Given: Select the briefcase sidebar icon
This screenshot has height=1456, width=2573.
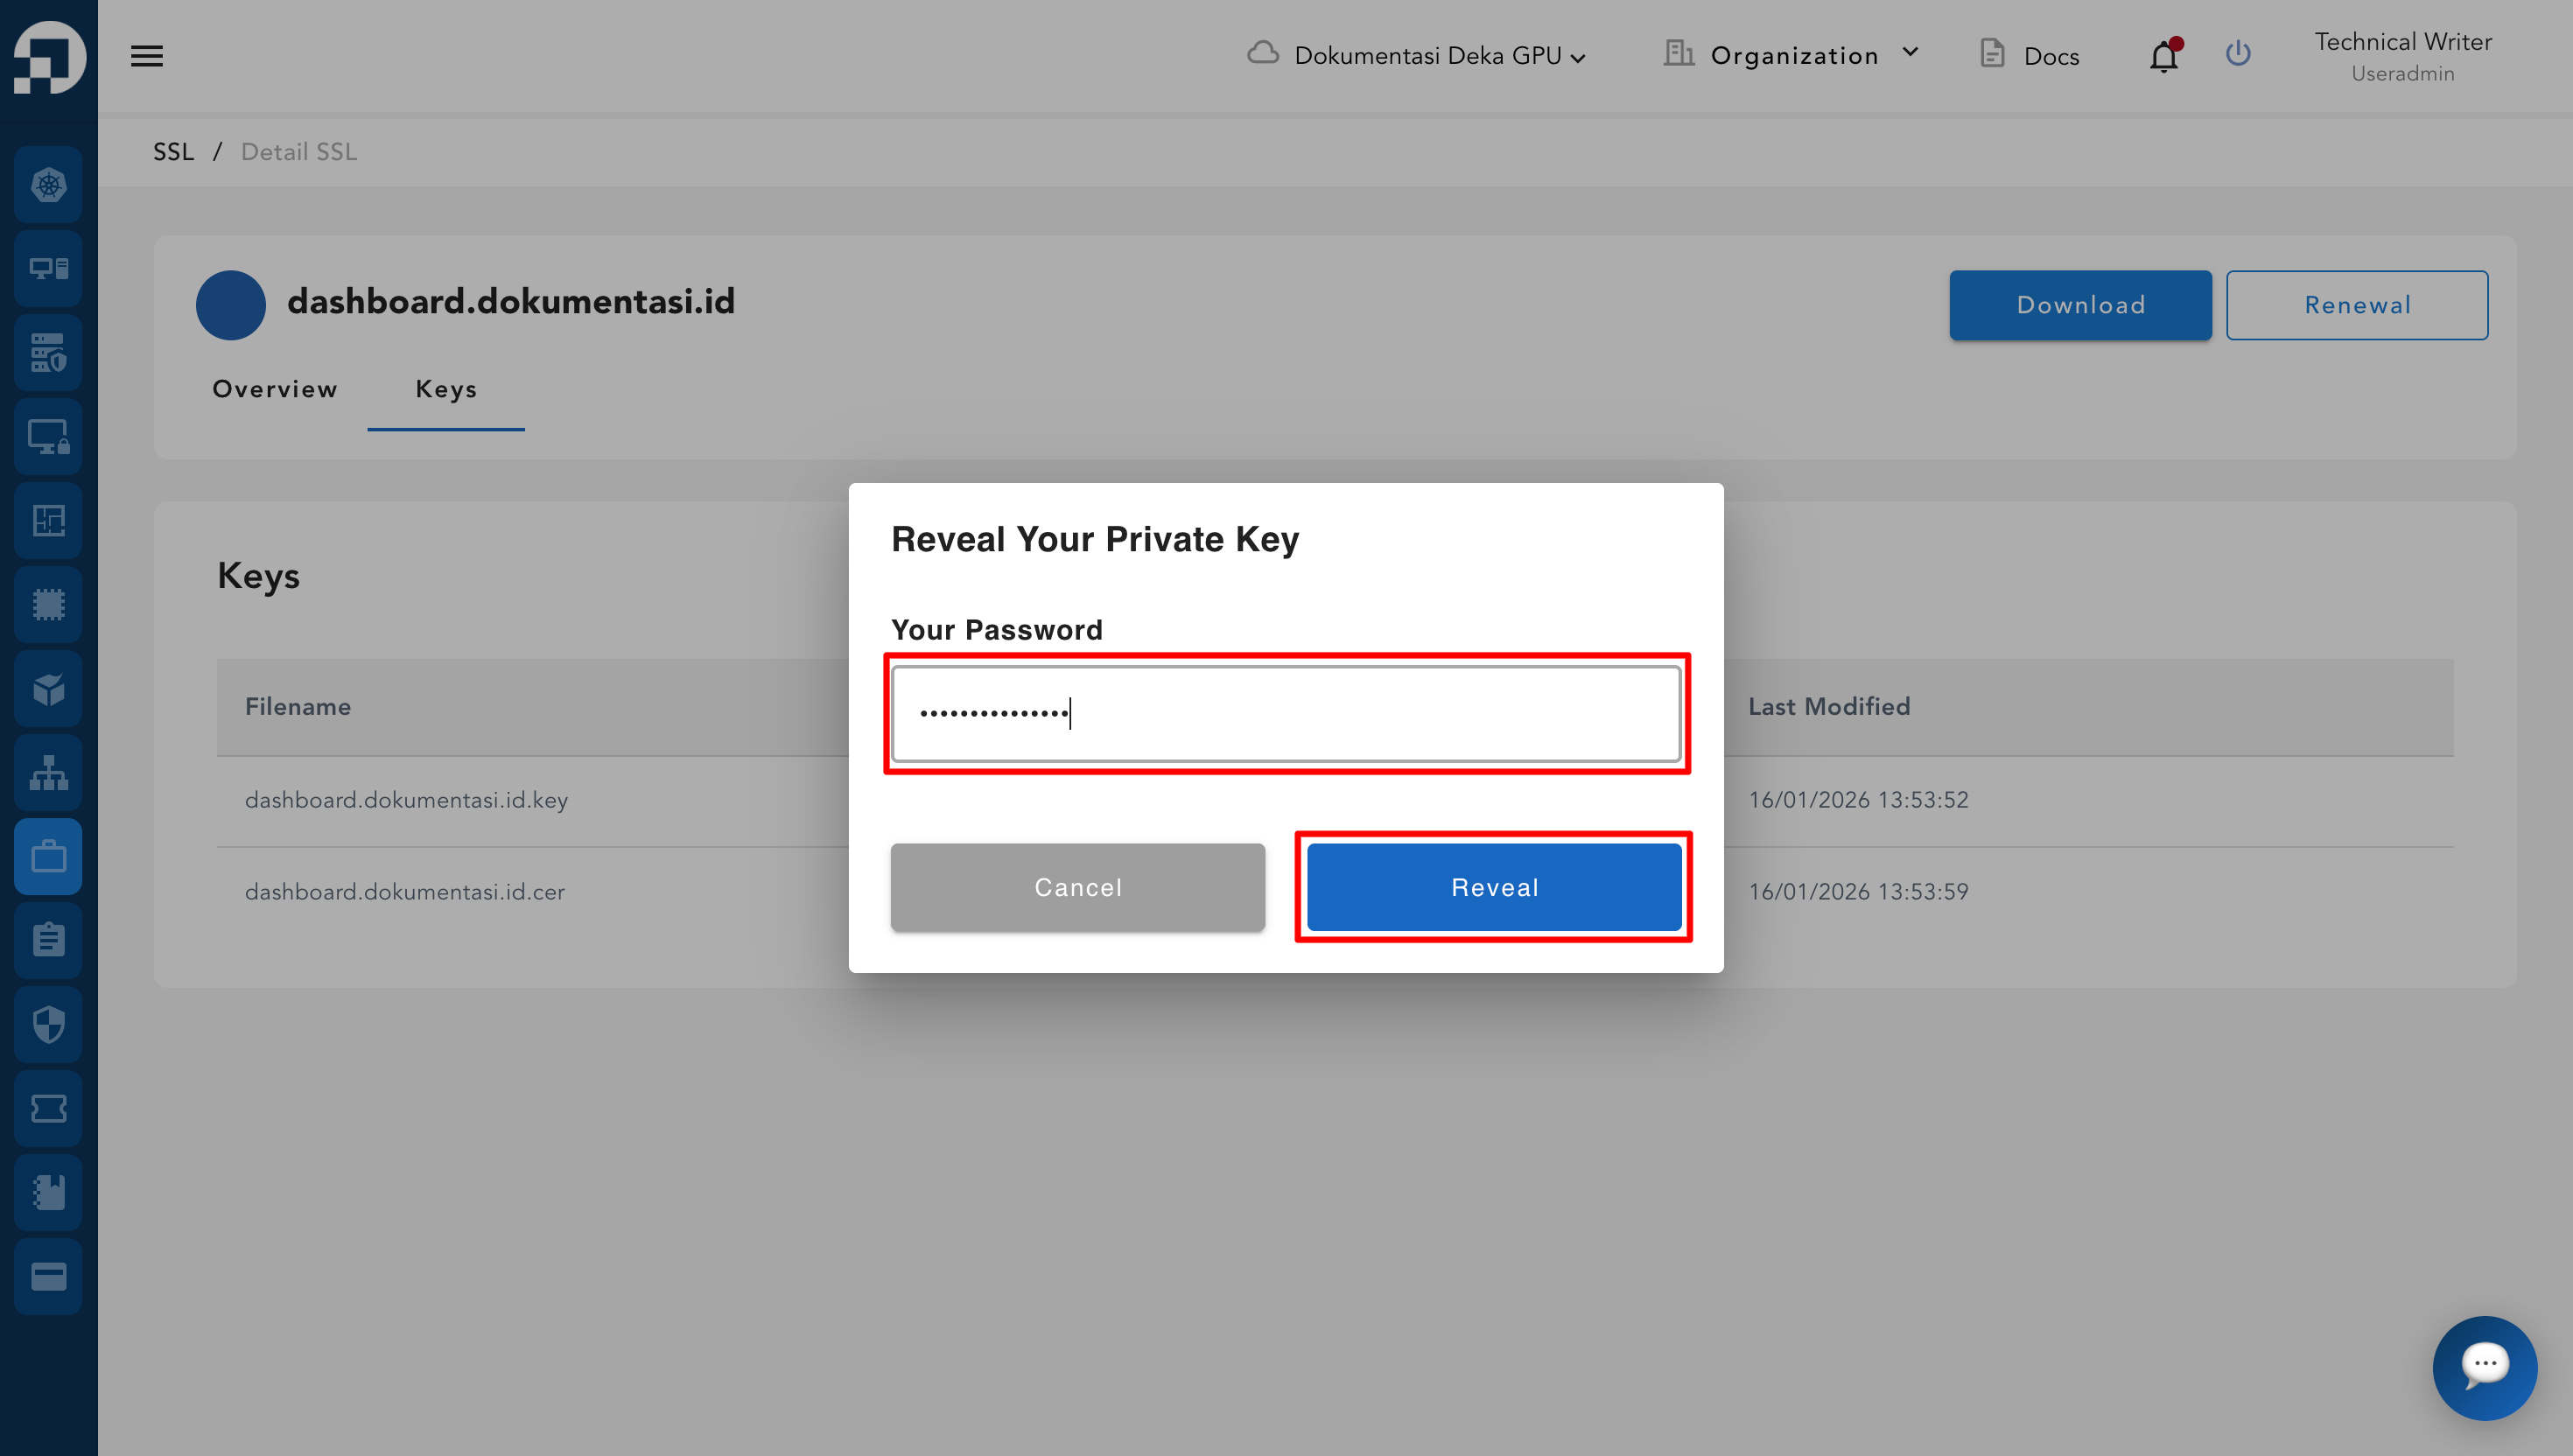Looking at the screenshot, I should [48, 857].
